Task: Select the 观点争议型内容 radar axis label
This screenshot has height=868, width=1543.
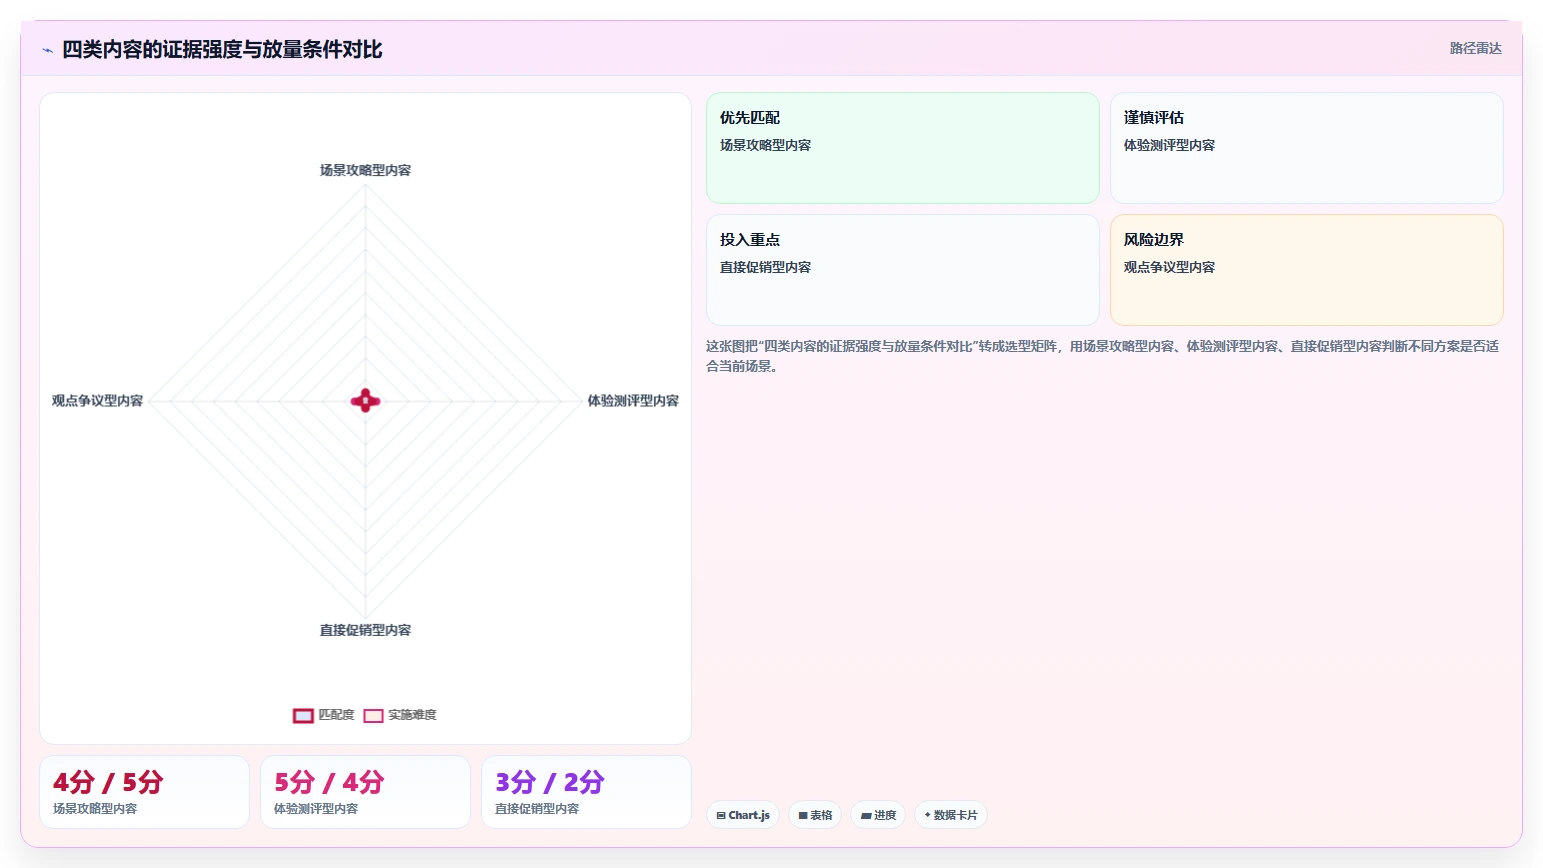Action: coord(97,400)
